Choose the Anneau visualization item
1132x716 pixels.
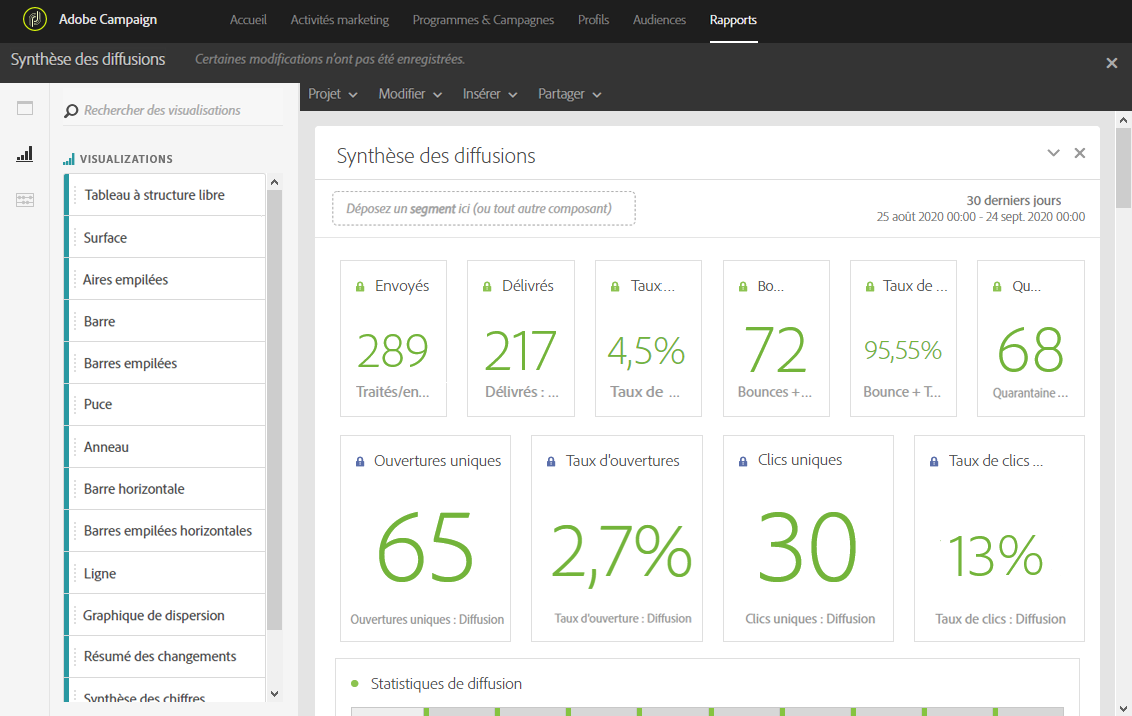106,447
